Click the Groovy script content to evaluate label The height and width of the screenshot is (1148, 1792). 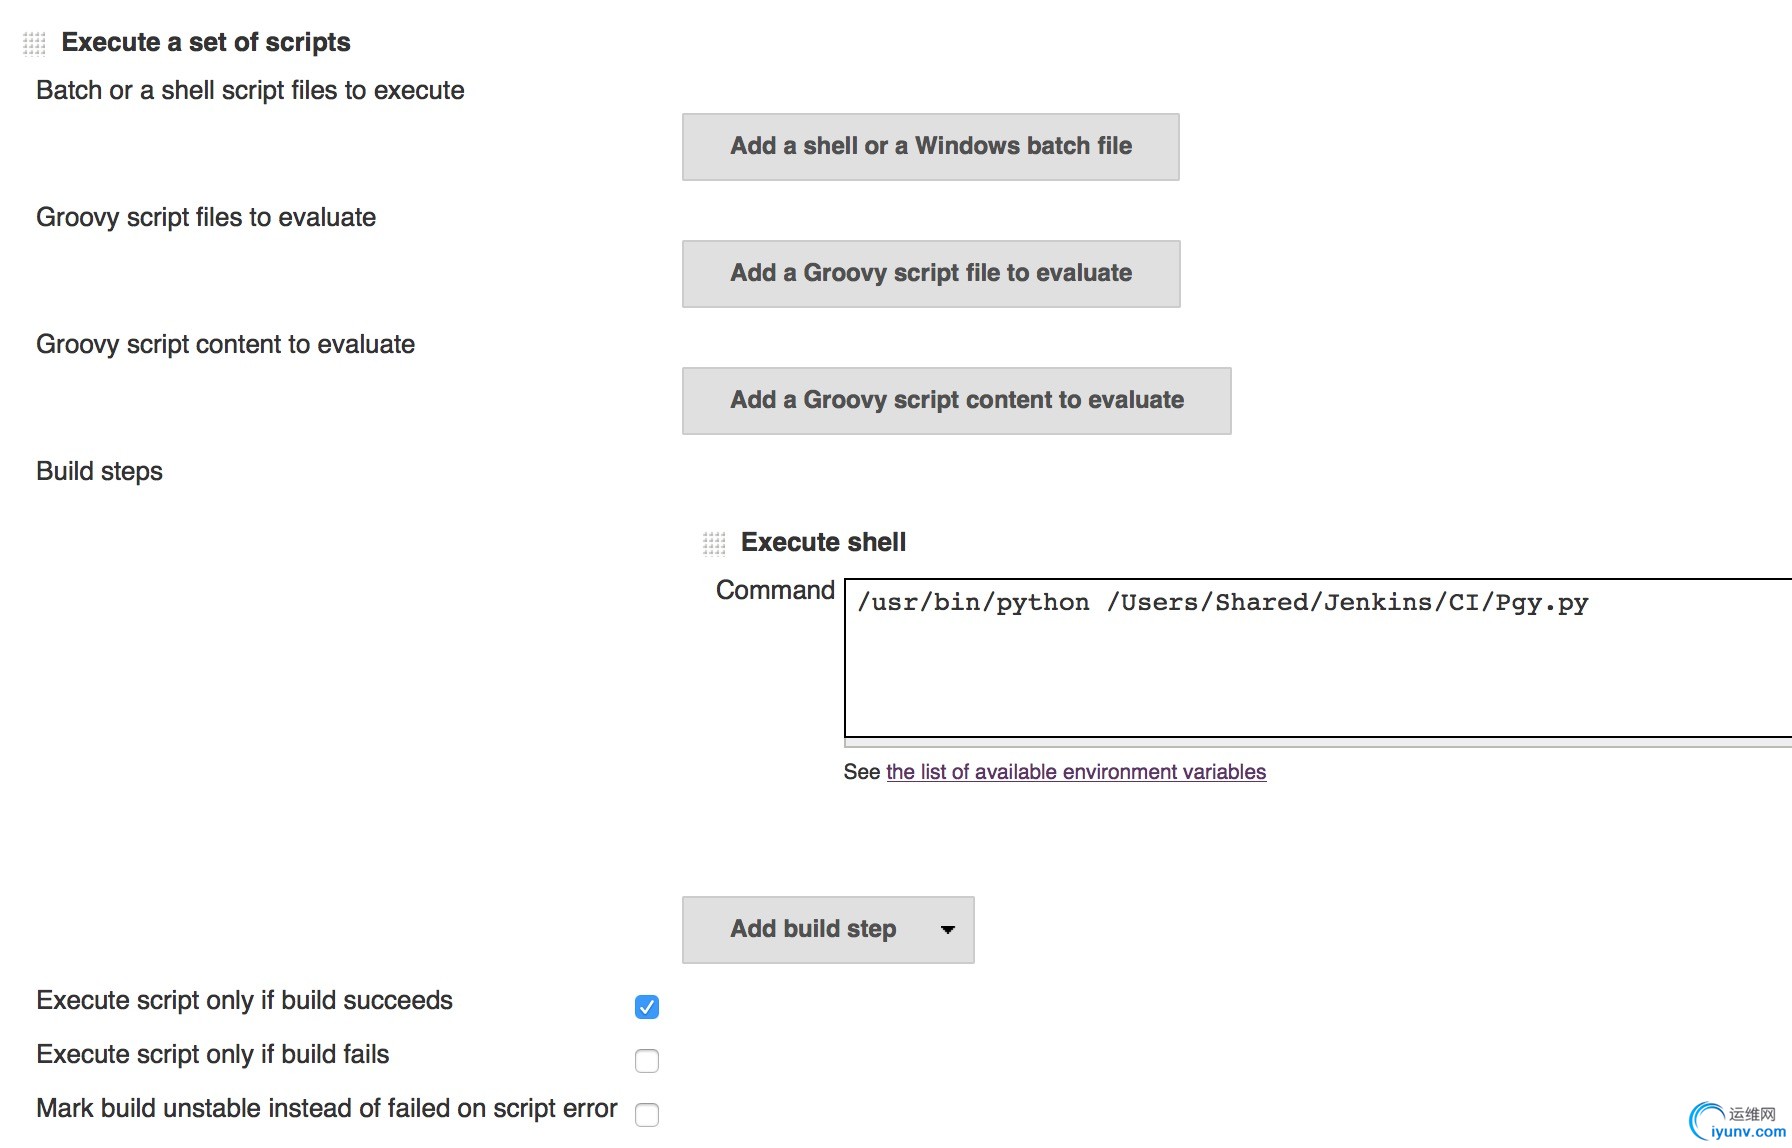coord(225,344)
